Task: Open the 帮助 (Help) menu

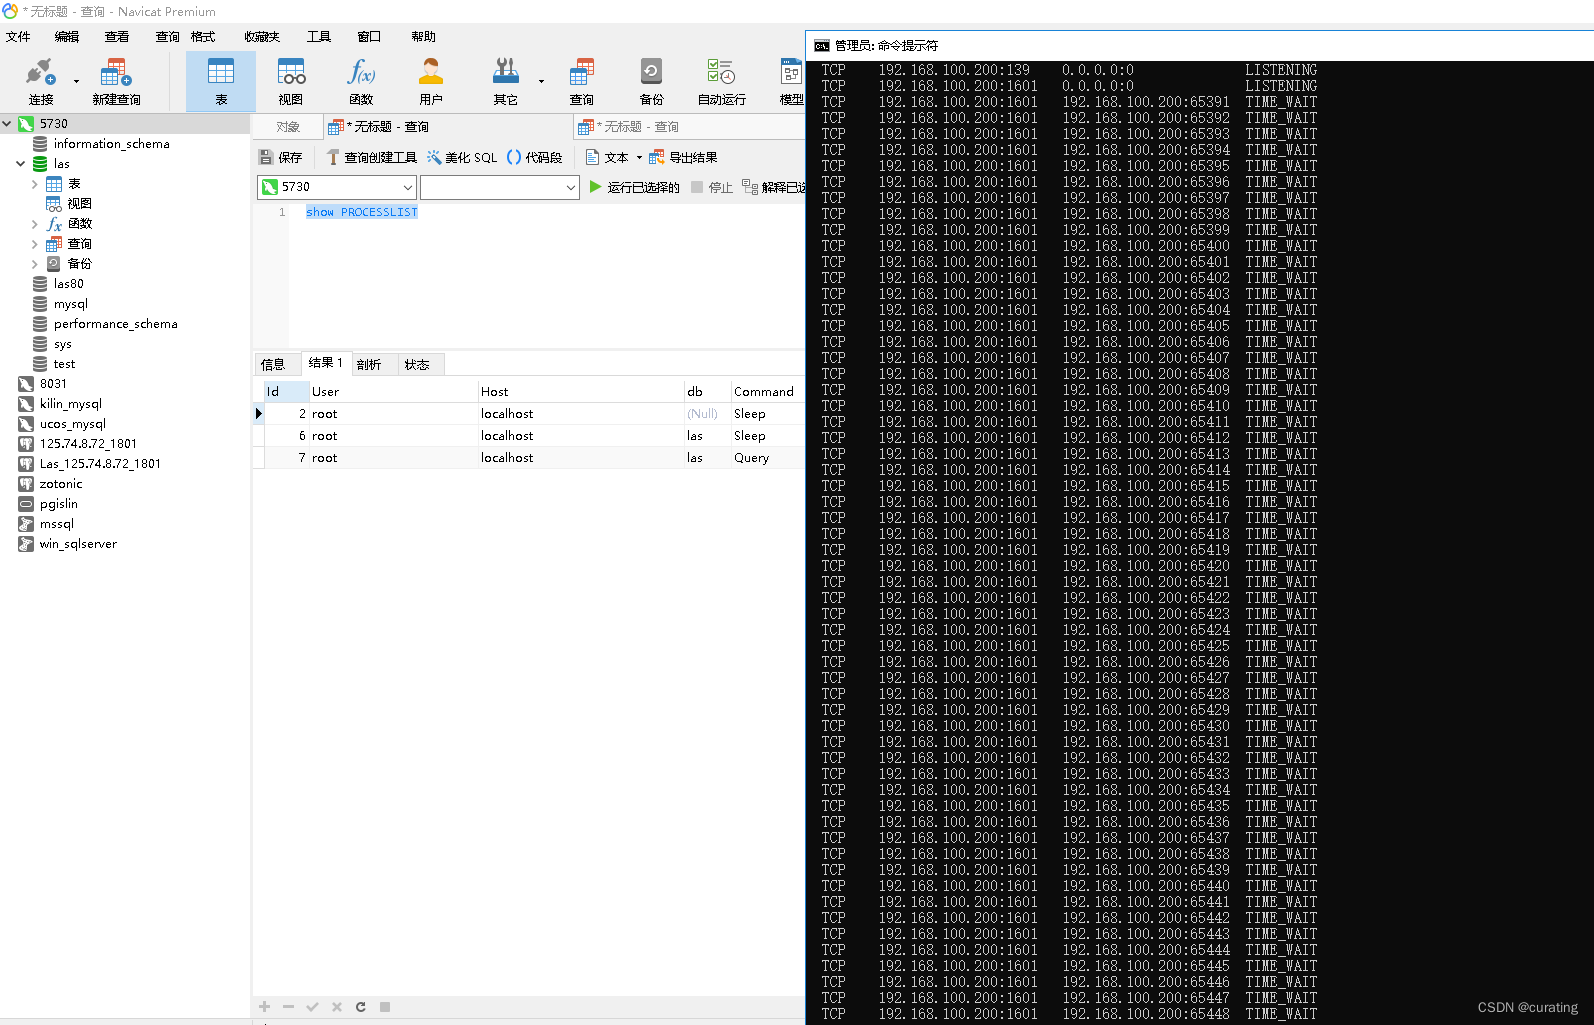Action: (424, 37)
